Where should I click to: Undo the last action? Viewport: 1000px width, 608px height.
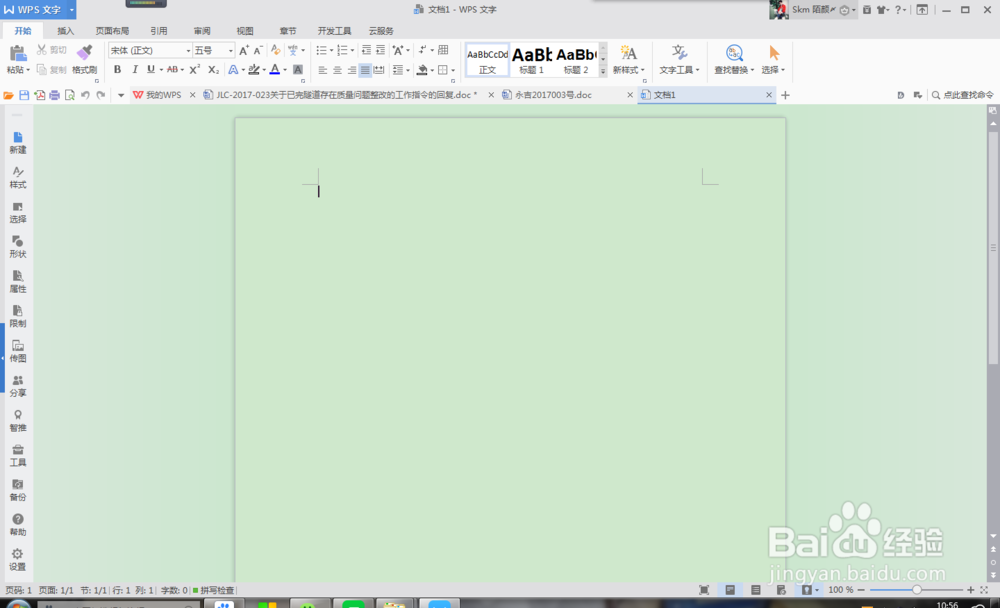[x=85, y=95]
